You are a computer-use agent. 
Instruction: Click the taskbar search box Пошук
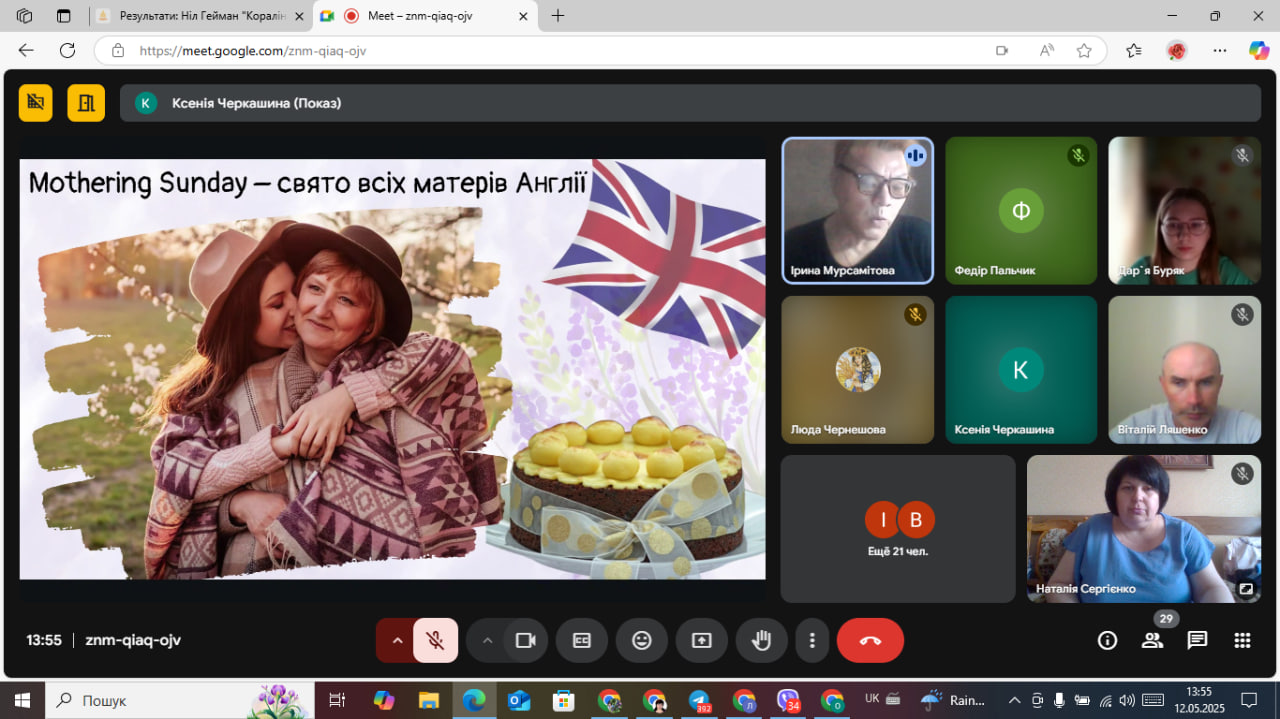click(x=180, y=700)
